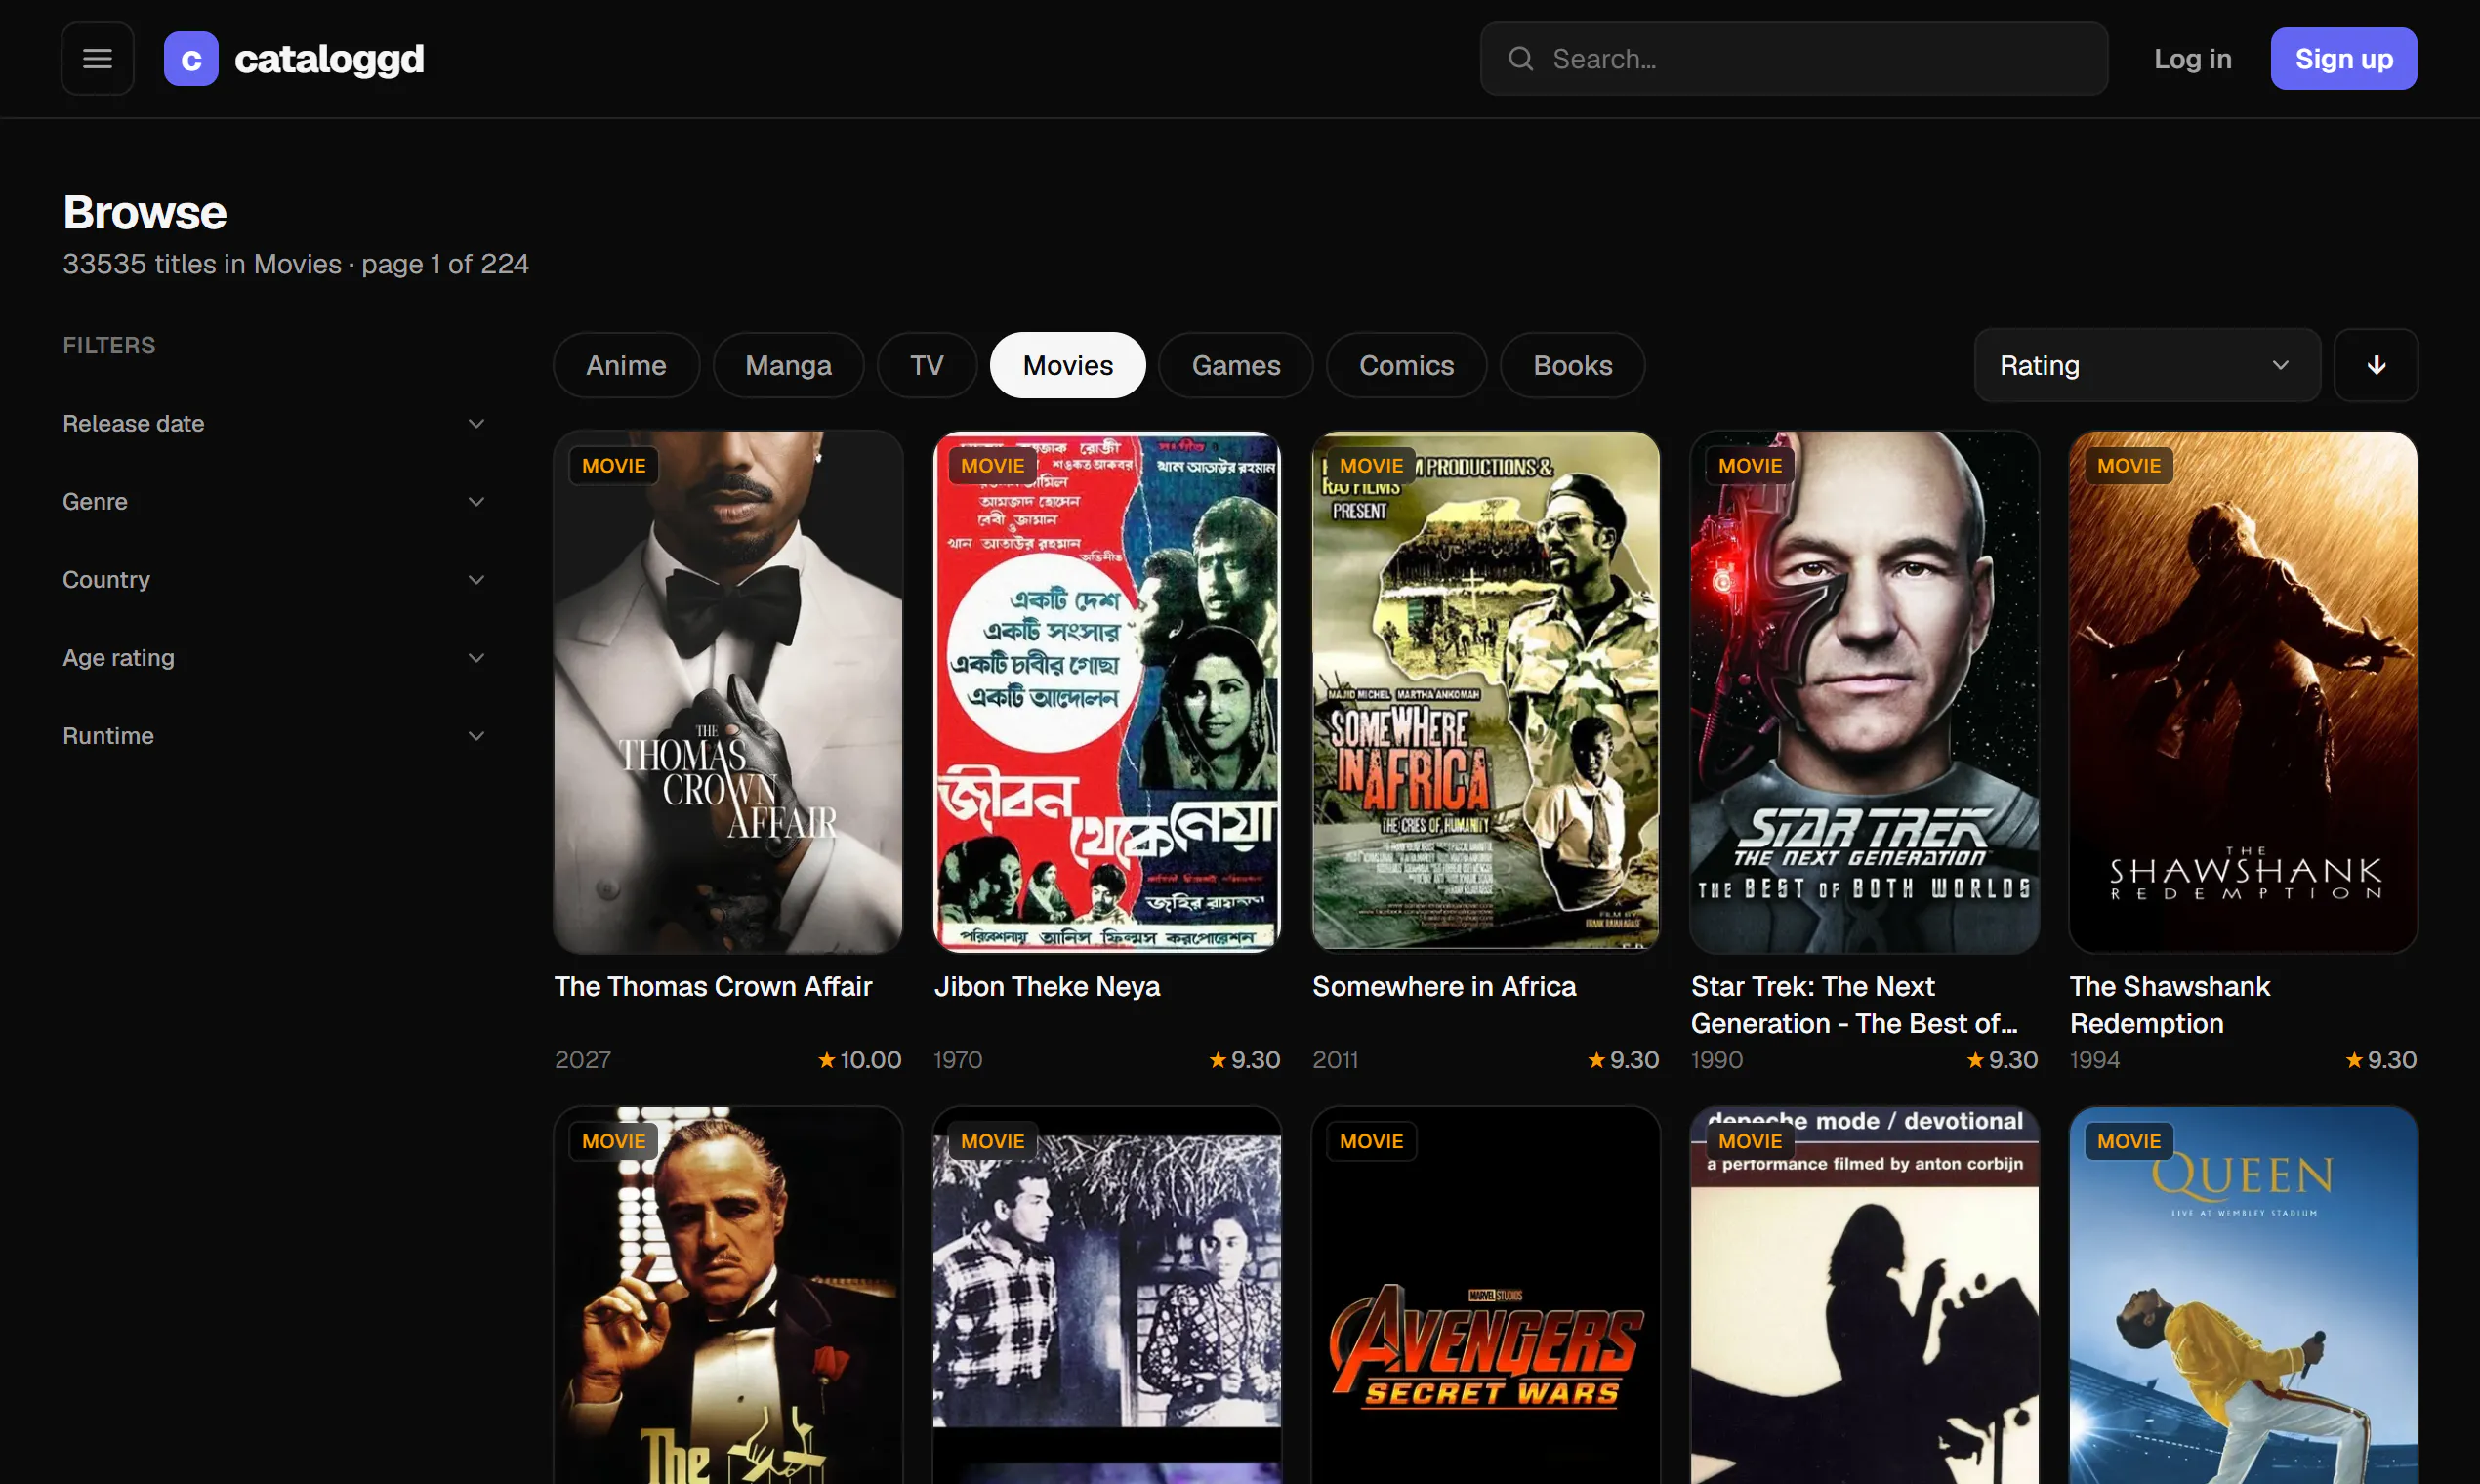This screenshot has width=2480, height=1484.
Task: Open the Depeche Mode Devotional poster
Action: (x=1864, y=1295)
